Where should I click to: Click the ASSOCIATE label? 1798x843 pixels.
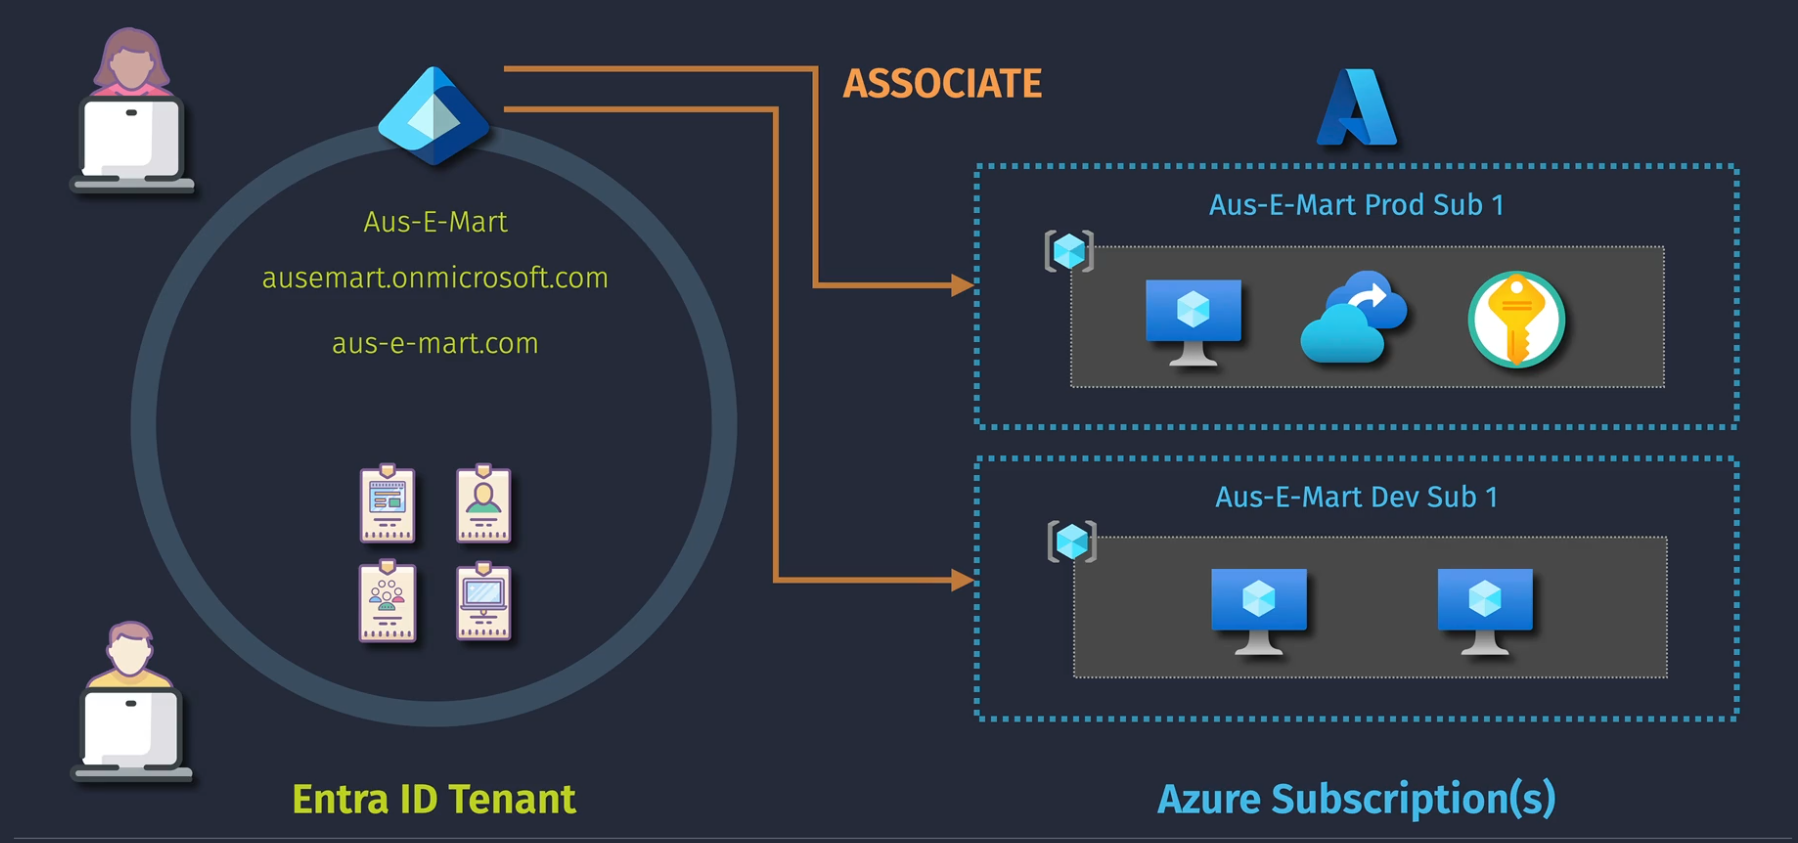coord(942,83)
